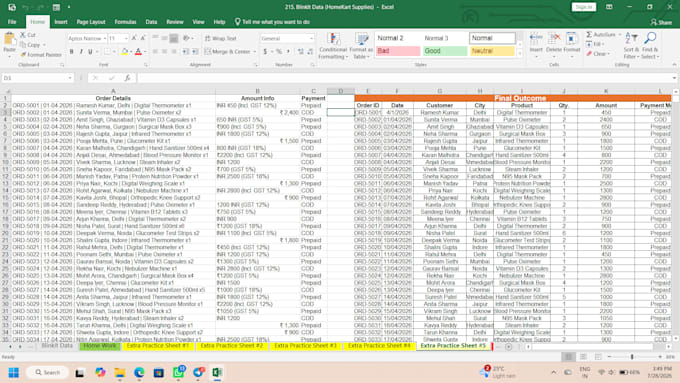Image resolution: width=680 pixels, height=383 pixels.
Task: Toggle Underline formatting
Action: (90, 52)
